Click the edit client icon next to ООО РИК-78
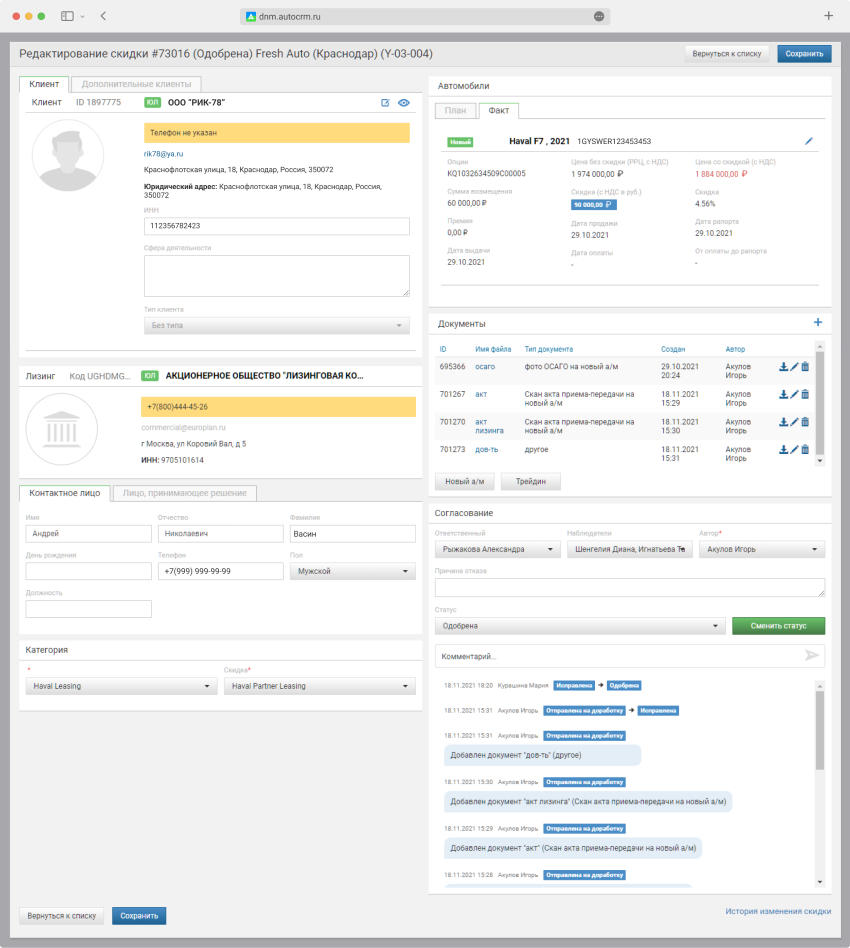850x948 pixels. (385, 103)
